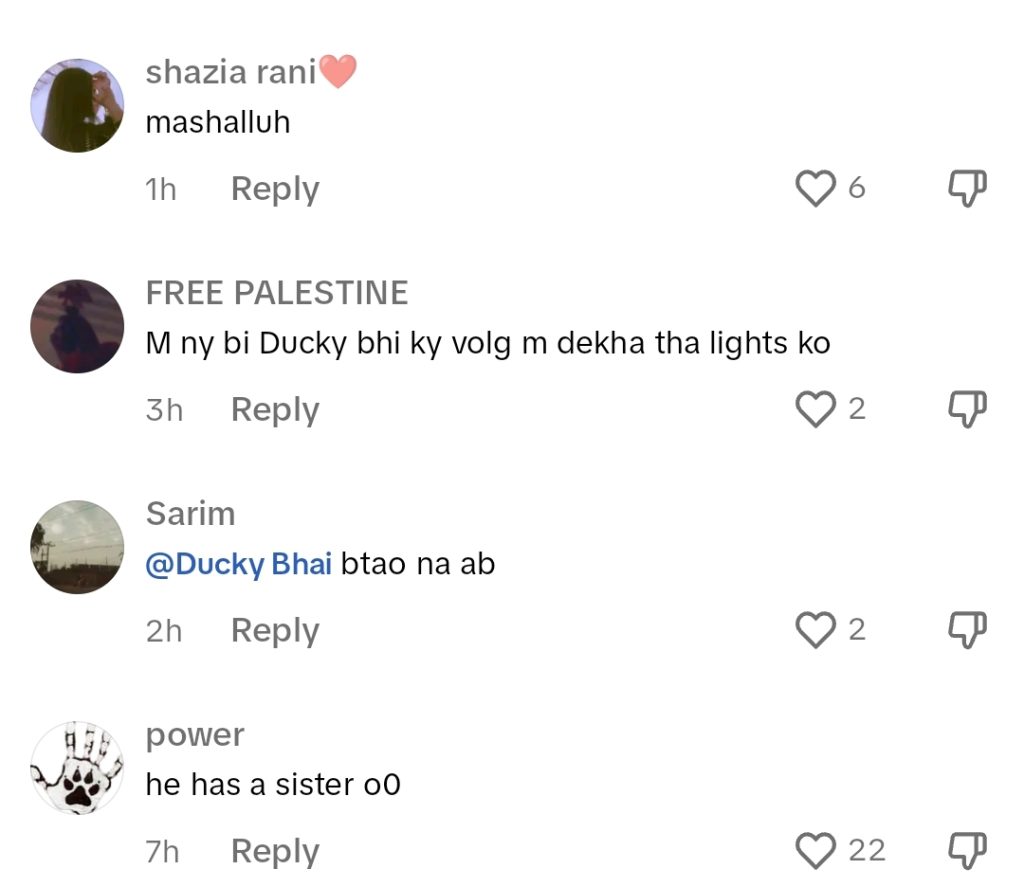
Task: Tap the username power
Action: pyautogui.click(x=195, y=735)
